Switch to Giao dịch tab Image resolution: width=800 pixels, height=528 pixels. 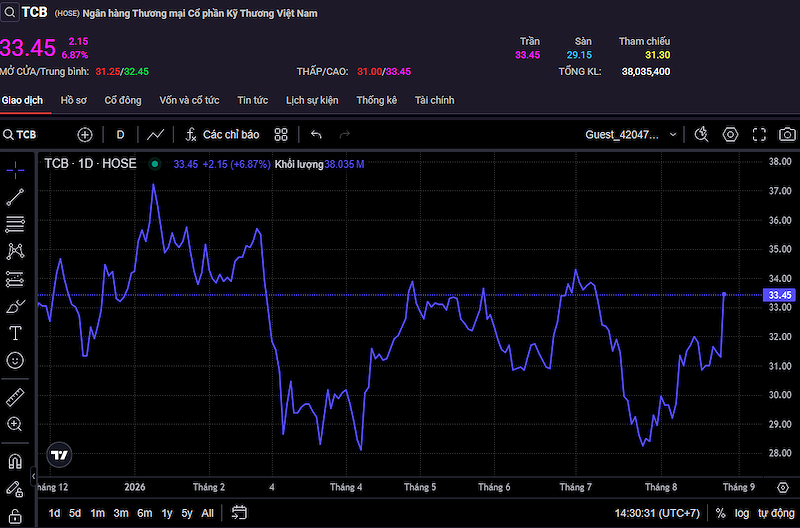22,100
